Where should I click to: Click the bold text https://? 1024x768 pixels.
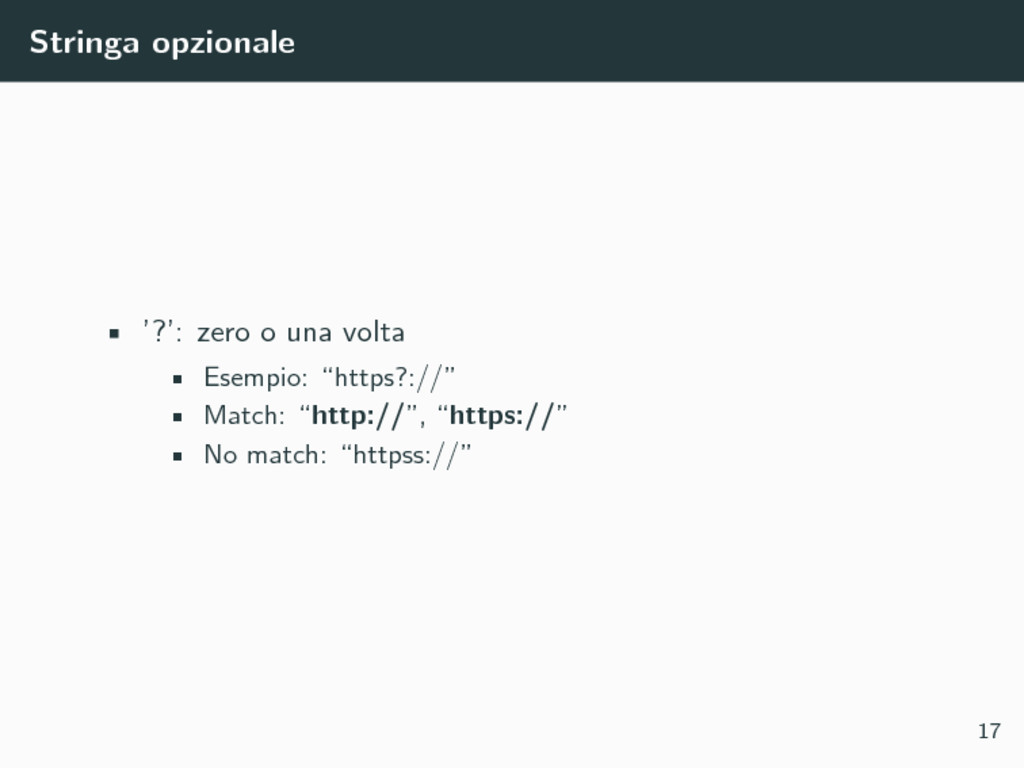point(502,416)
